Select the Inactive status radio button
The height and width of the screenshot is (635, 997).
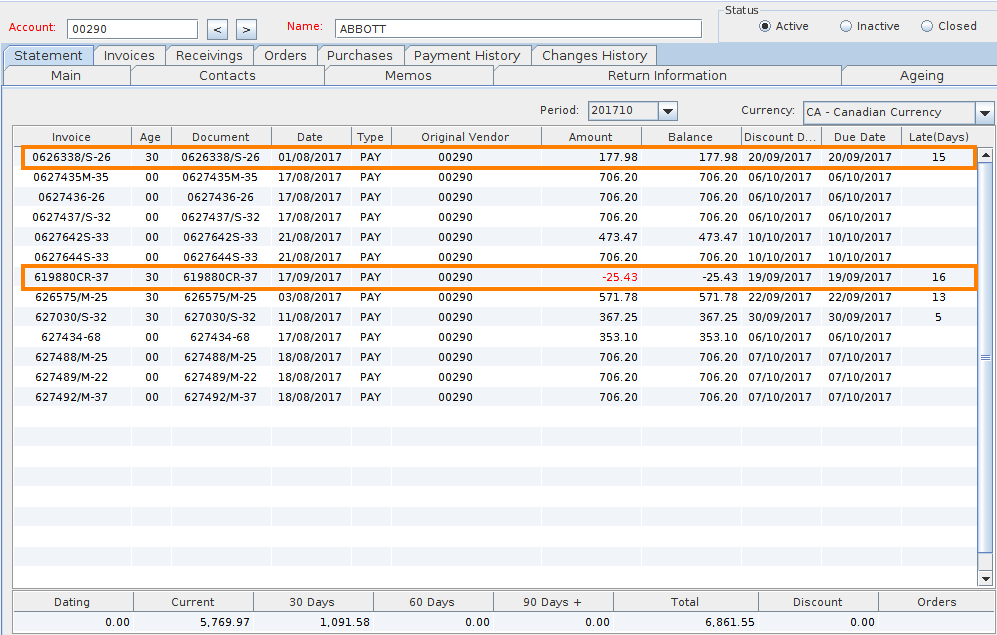[x=846, y=26]
